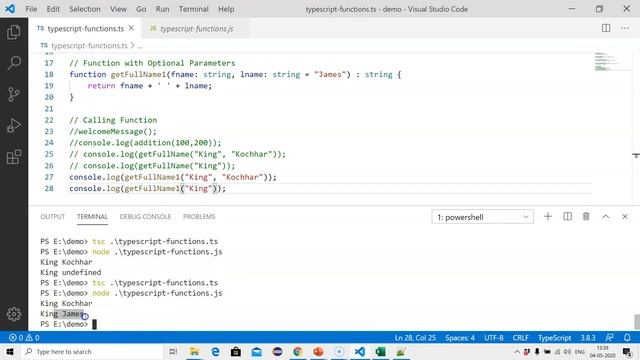Open Excel from the taskbar

pyautogui.click(x=380, y=351)
